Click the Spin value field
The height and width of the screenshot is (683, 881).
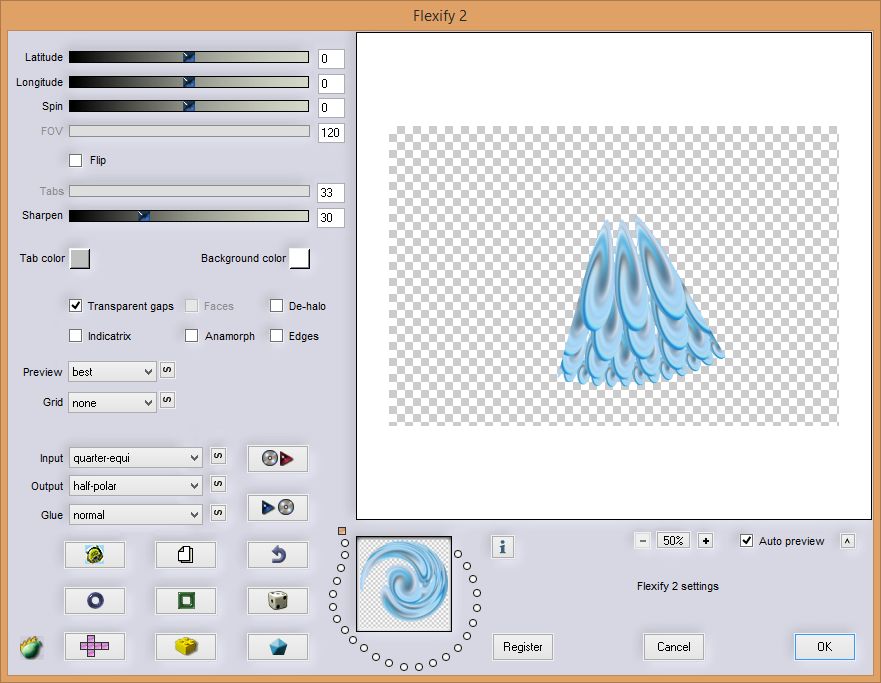[x=331, y=108]
